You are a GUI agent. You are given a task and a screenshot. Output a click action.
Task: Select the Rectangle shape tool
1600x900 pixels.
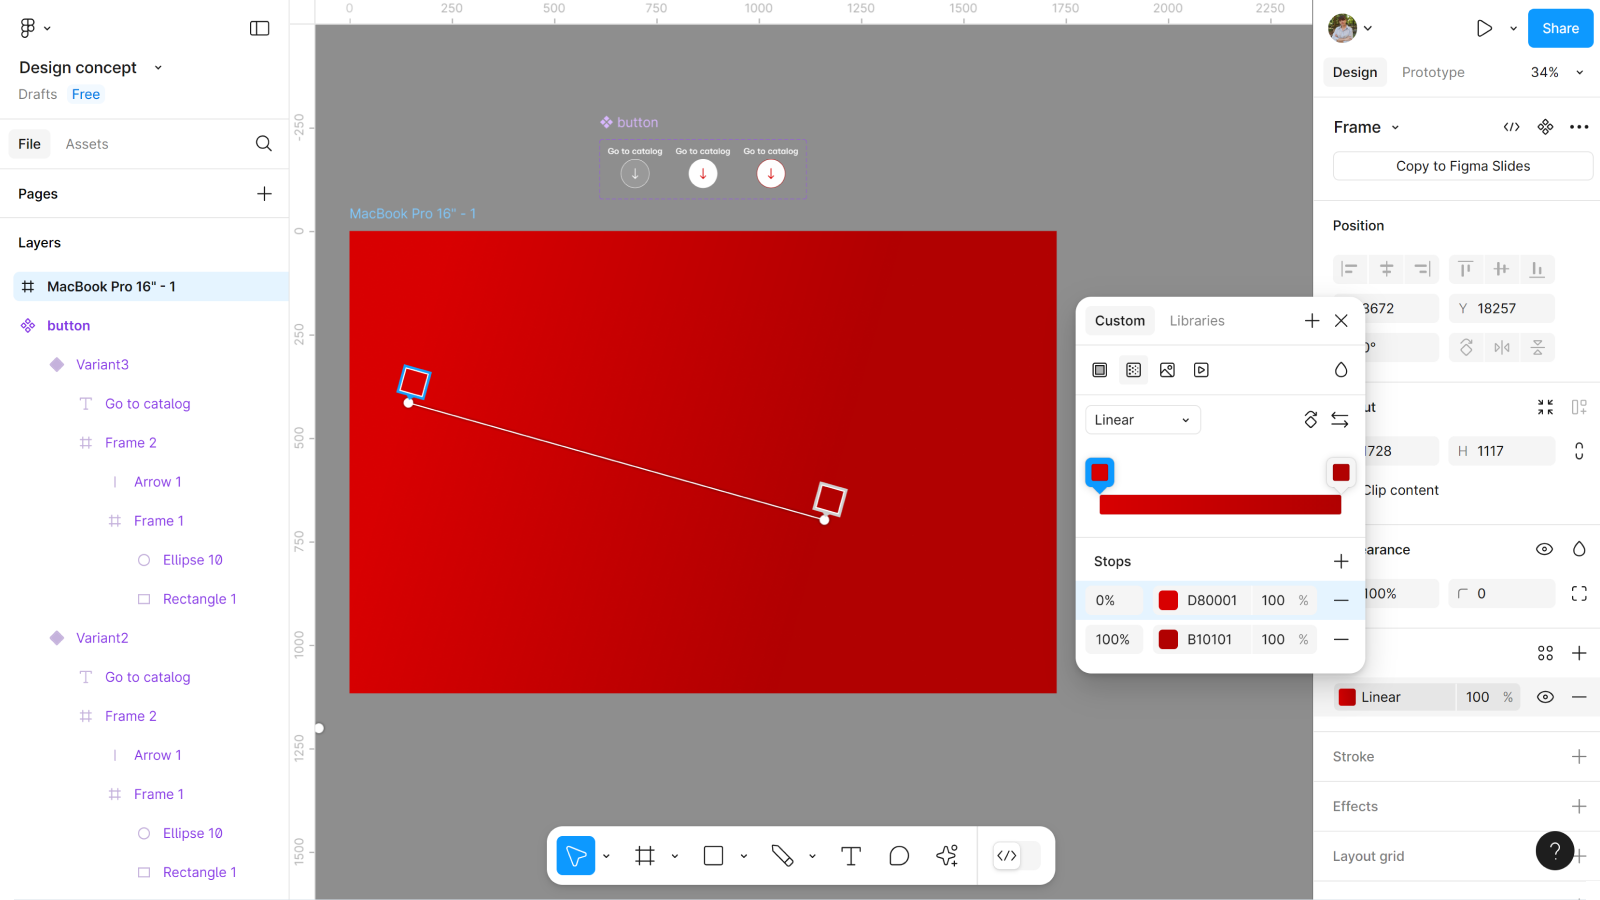click(x=713, y=856)
